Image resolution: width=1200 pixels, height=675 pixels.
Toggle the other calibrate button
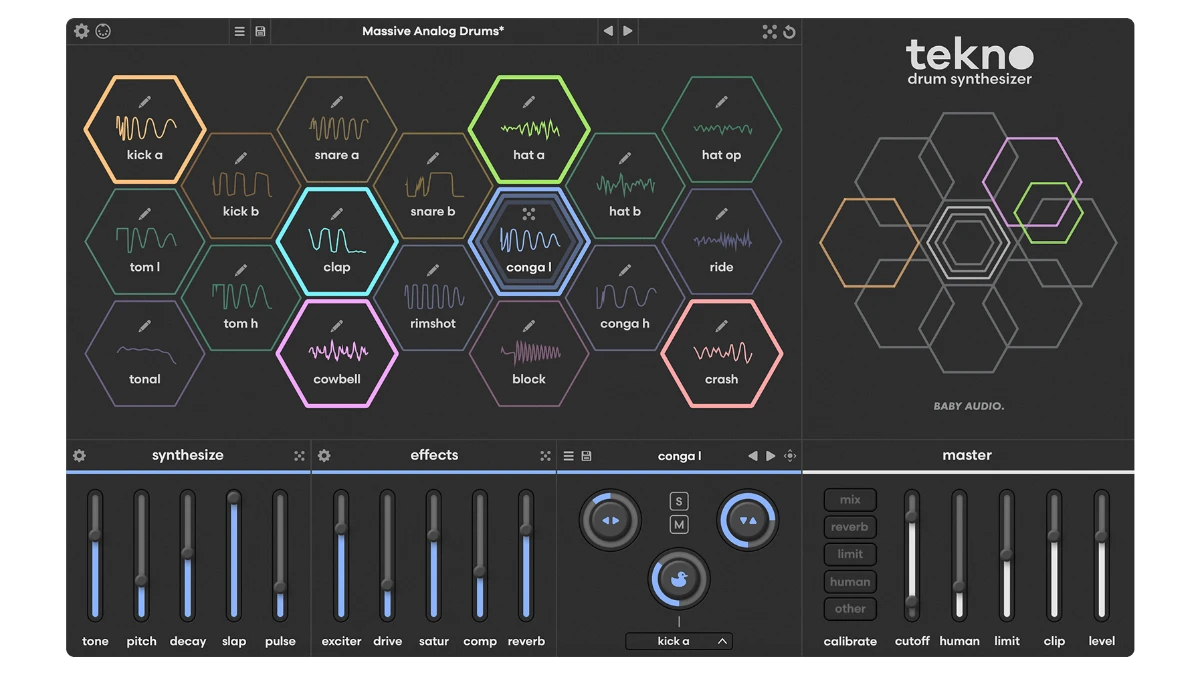850,608
